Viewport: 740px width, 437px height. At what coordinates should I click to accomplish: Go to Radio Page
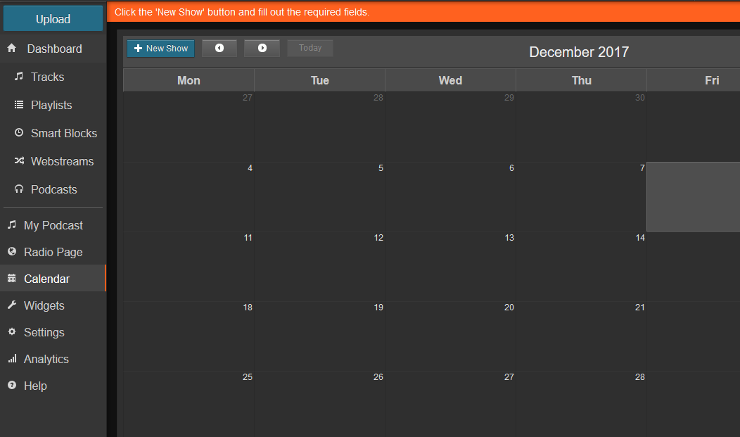[x=53, y=252]
